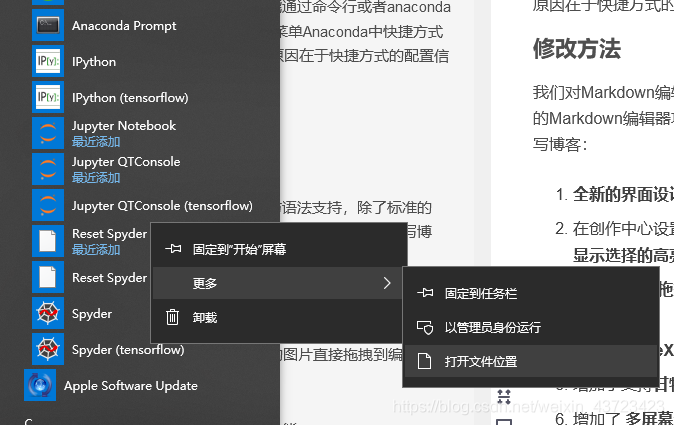Select 打开文件位置 in submenu
Image resolution: width=674 pixels, height=425 pixels.
click(531, 361)
